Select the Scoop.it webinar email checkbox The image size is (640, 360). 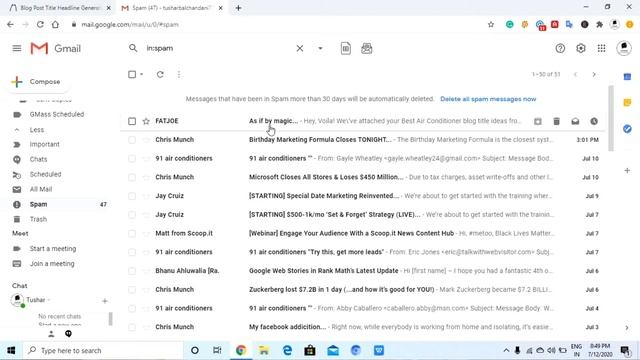tap(132, 233)
